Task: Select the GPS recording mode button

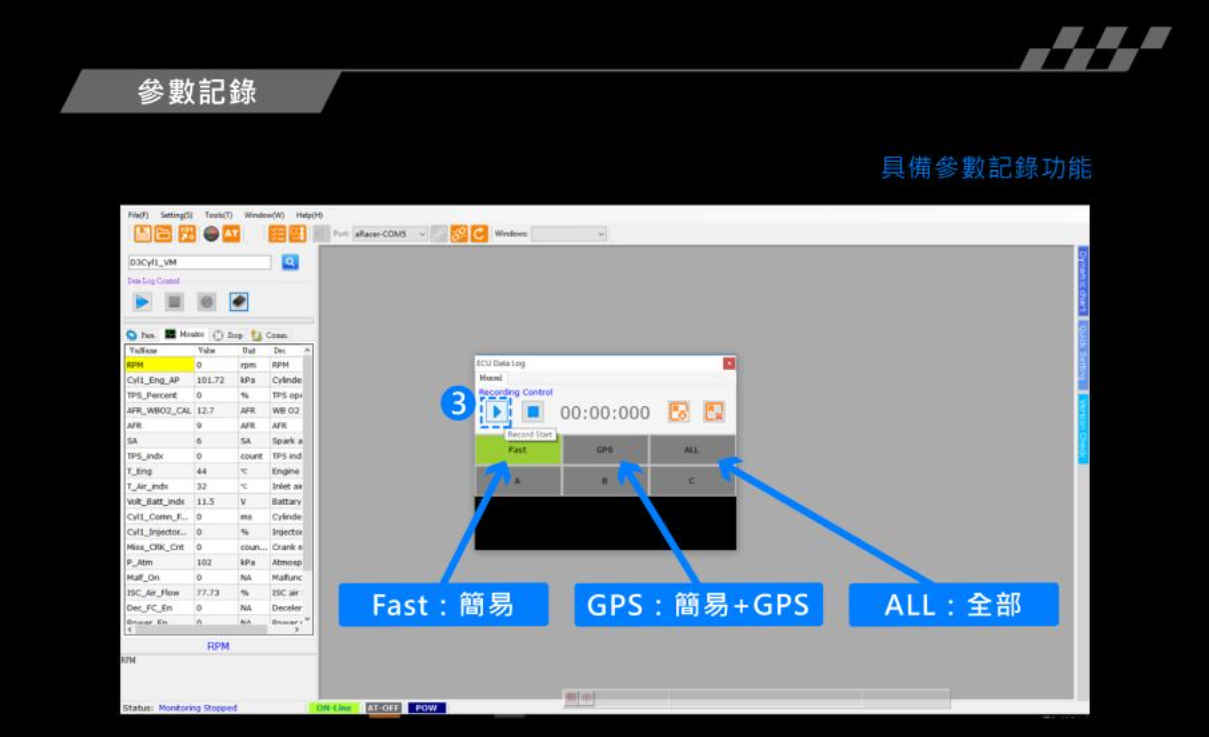Action: pos(605,450)
